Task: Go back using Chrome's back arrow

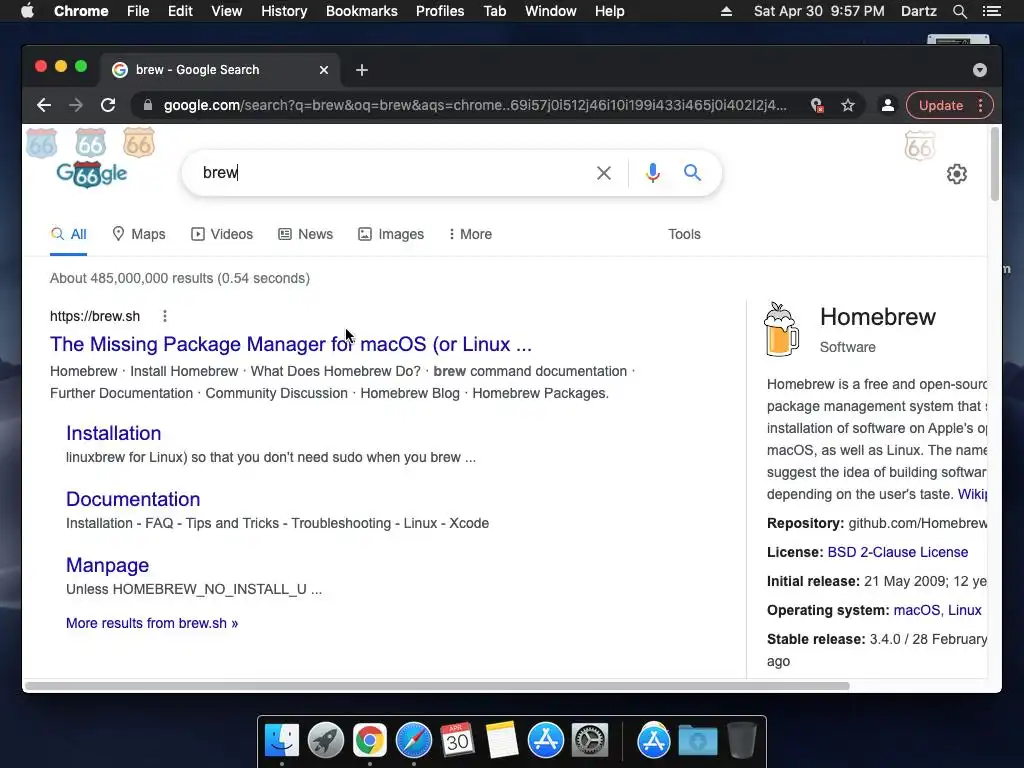Action: tap(44, 105)
